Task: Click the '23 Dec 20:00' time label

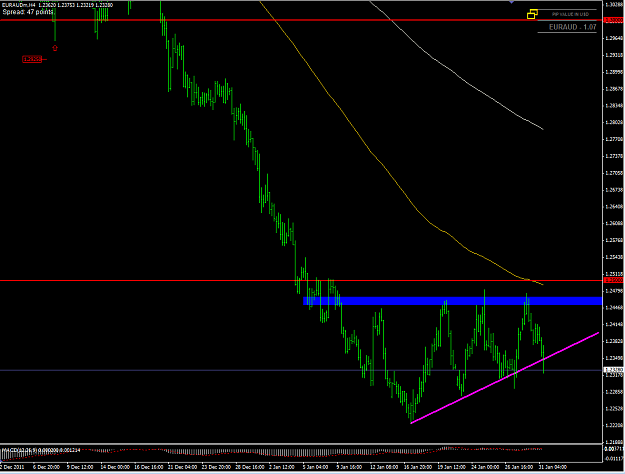Action: [x=216, y=467]
